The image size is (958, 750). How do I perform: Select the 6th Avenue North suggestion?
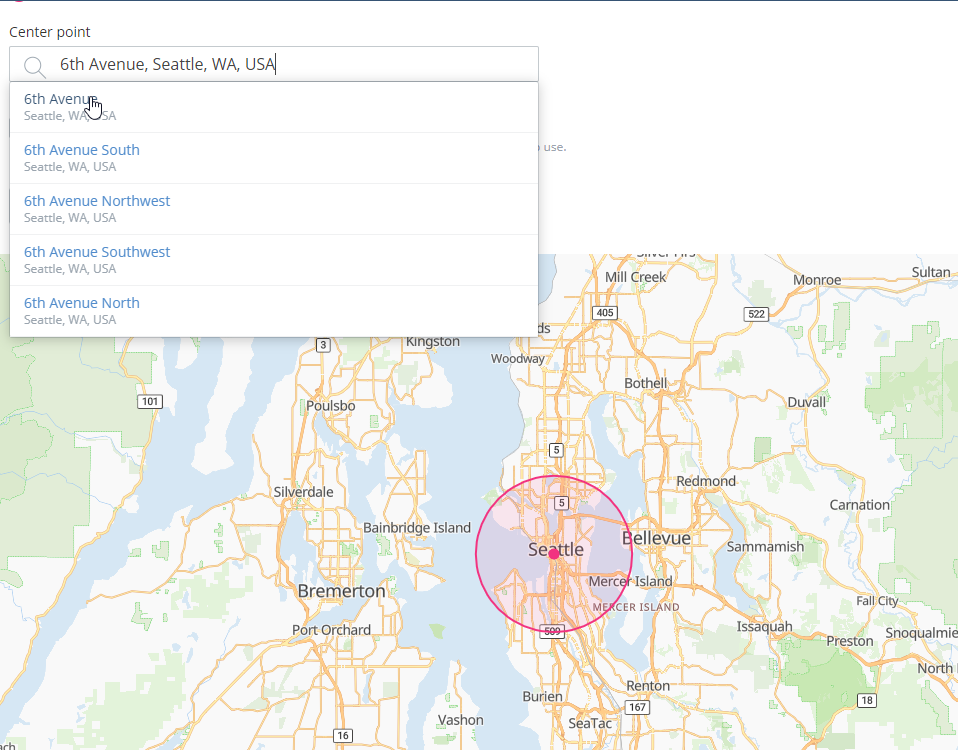[x=274, y=311]
